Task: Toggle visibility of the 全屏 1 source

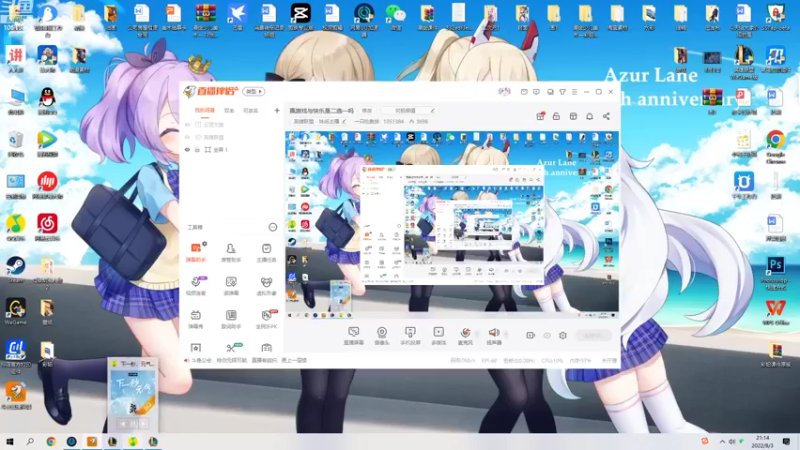Action: point(187,149)
